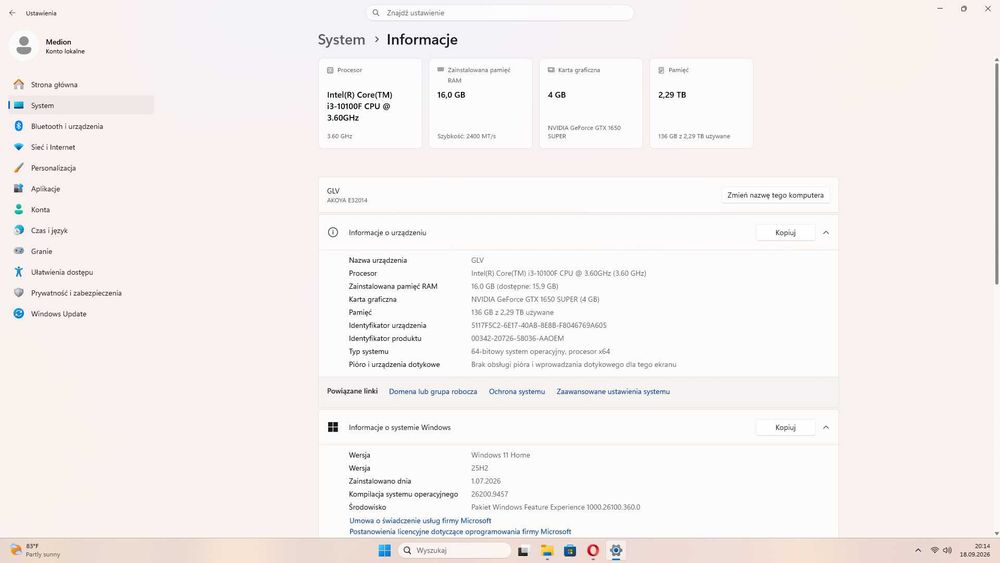
Task: Click the Wi-Fi tray icon
Action: [934, 550]
